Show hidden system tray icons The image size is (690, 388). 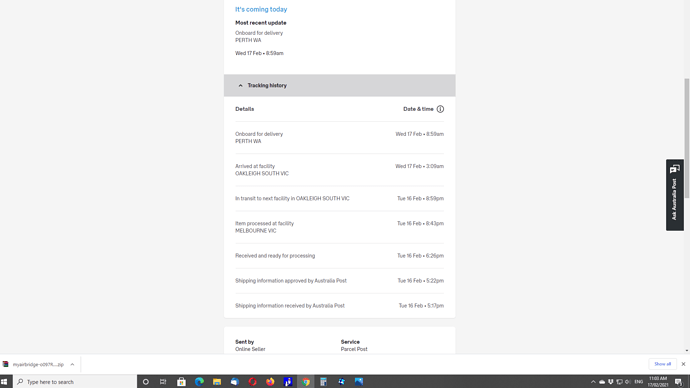point(593,382)
